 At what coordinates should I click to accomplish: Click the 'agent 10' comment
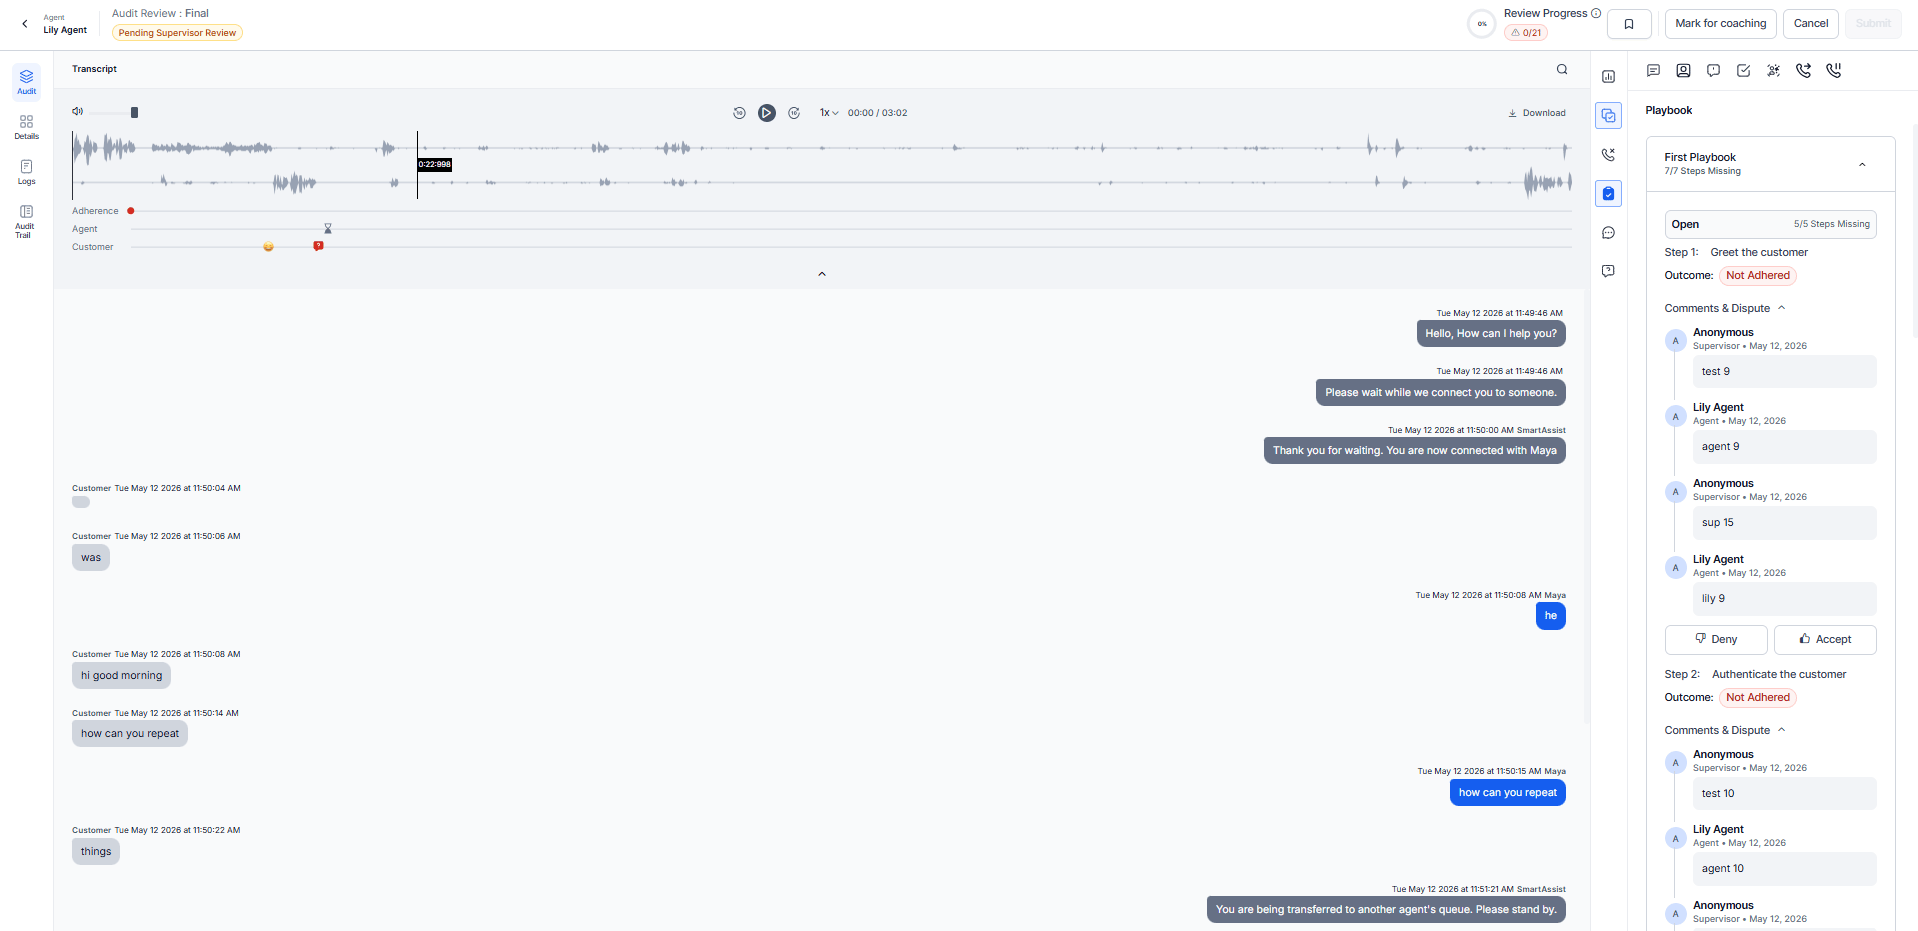coord(1784,869)
